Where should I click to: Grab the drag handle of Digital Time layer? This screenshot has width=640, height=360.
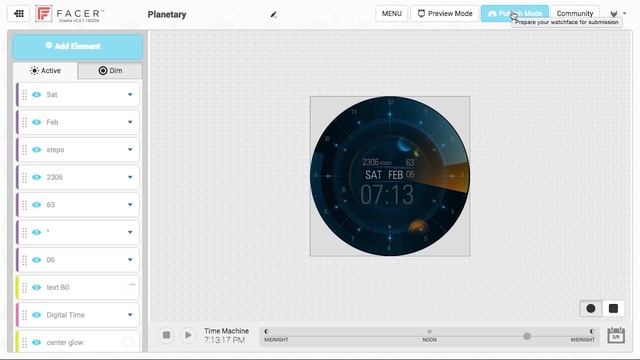point(24,315)
